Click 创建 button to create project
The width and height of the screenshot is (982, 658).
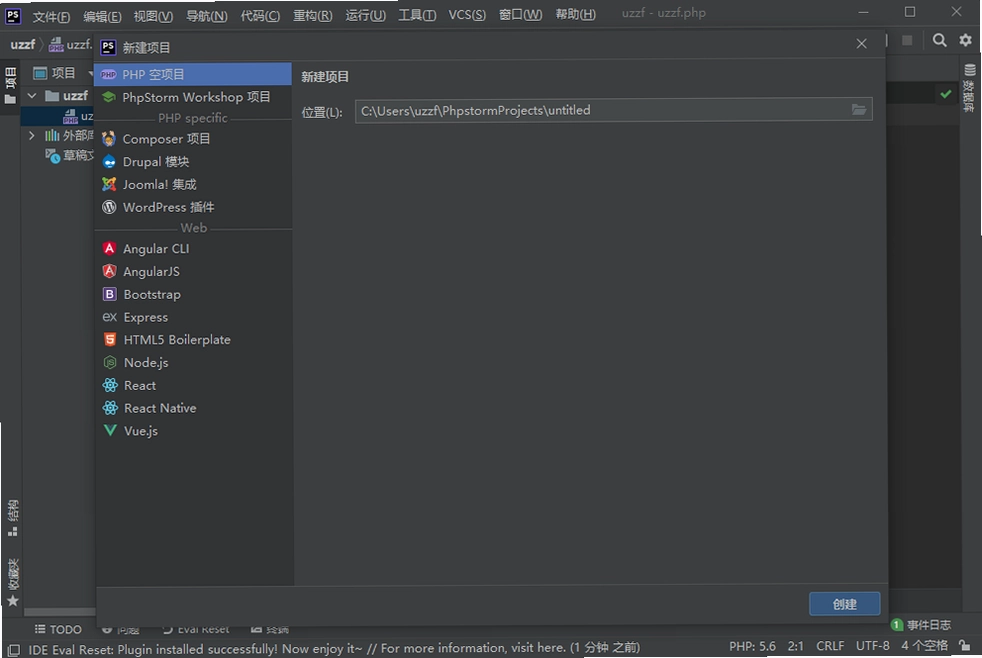pos(844,604)
